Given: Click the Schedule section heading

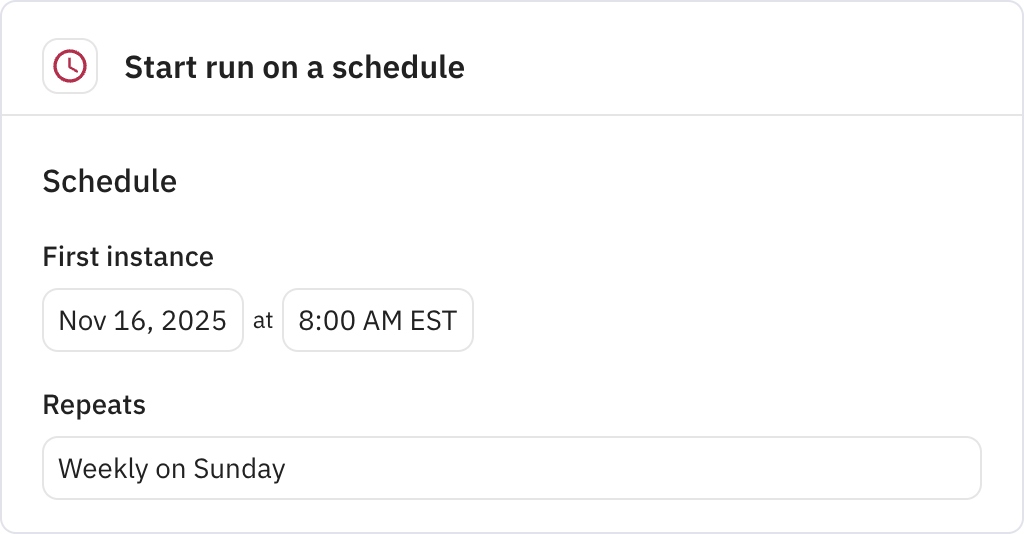Looking at the screenshot, I should [110, 181].
